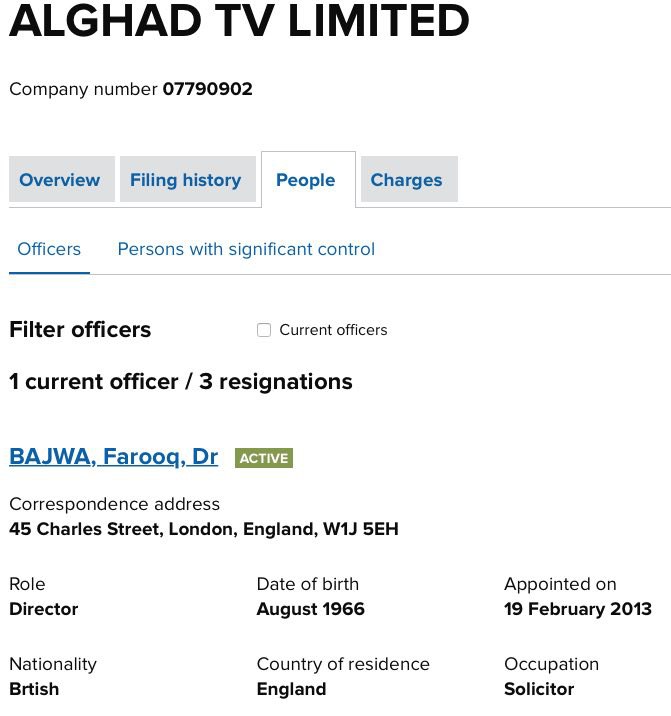Click the 45 Charles Street correspondence address
Image resolution: width=671 pixels, height=716 pixels.
click(x=203, y=529)
